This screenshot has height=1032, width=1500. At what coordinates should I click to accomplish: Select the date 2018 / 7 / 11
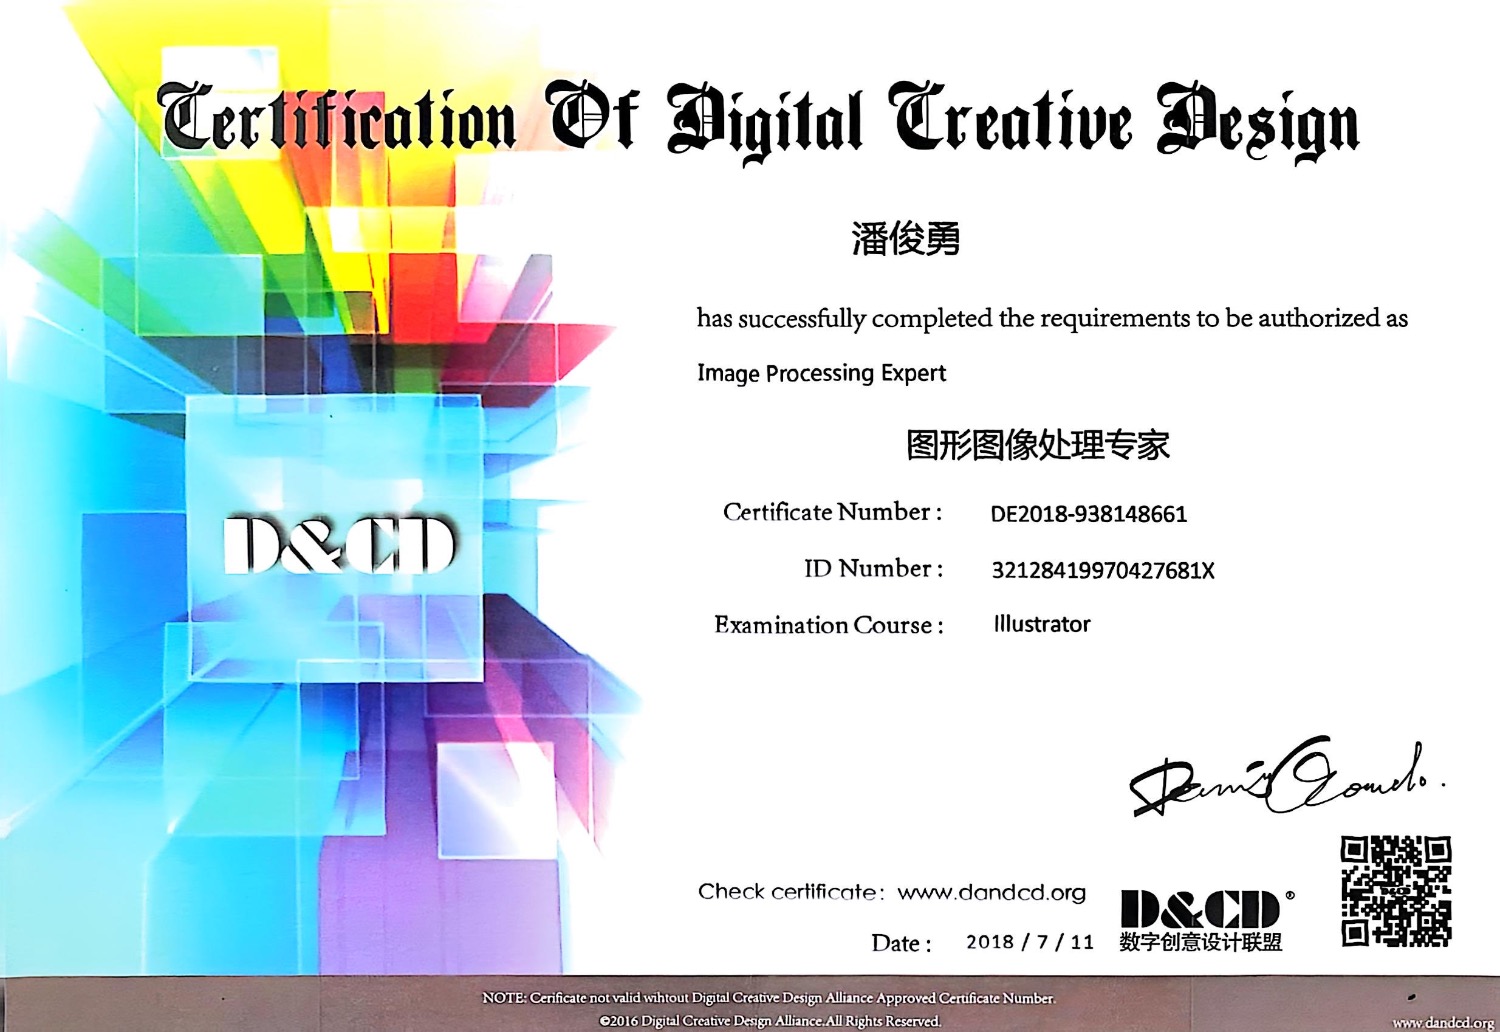[x=1029, y=942]
